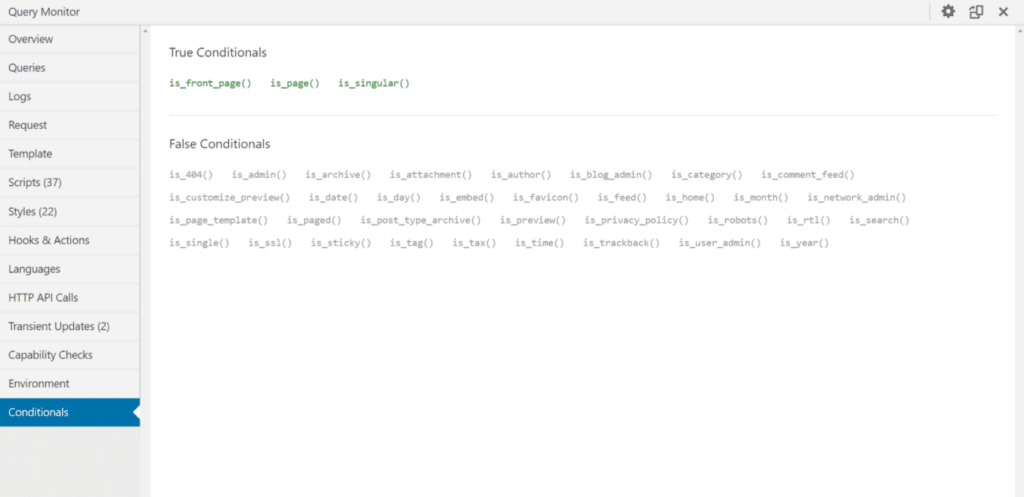Close the Query Monitor panel
1024x497 pixels.
[x=1003, y=12]
